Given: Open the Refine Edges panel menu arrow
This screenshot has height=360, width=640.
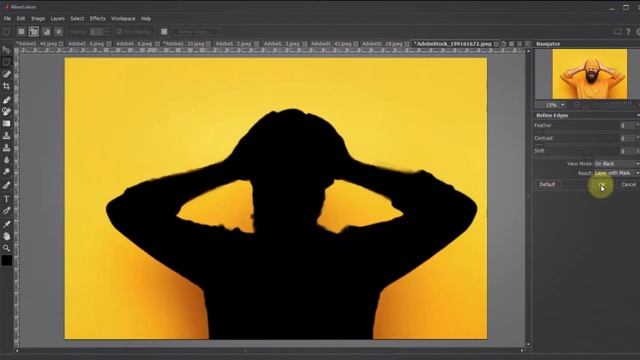Looking at the screenshot, I should [638, 116].
